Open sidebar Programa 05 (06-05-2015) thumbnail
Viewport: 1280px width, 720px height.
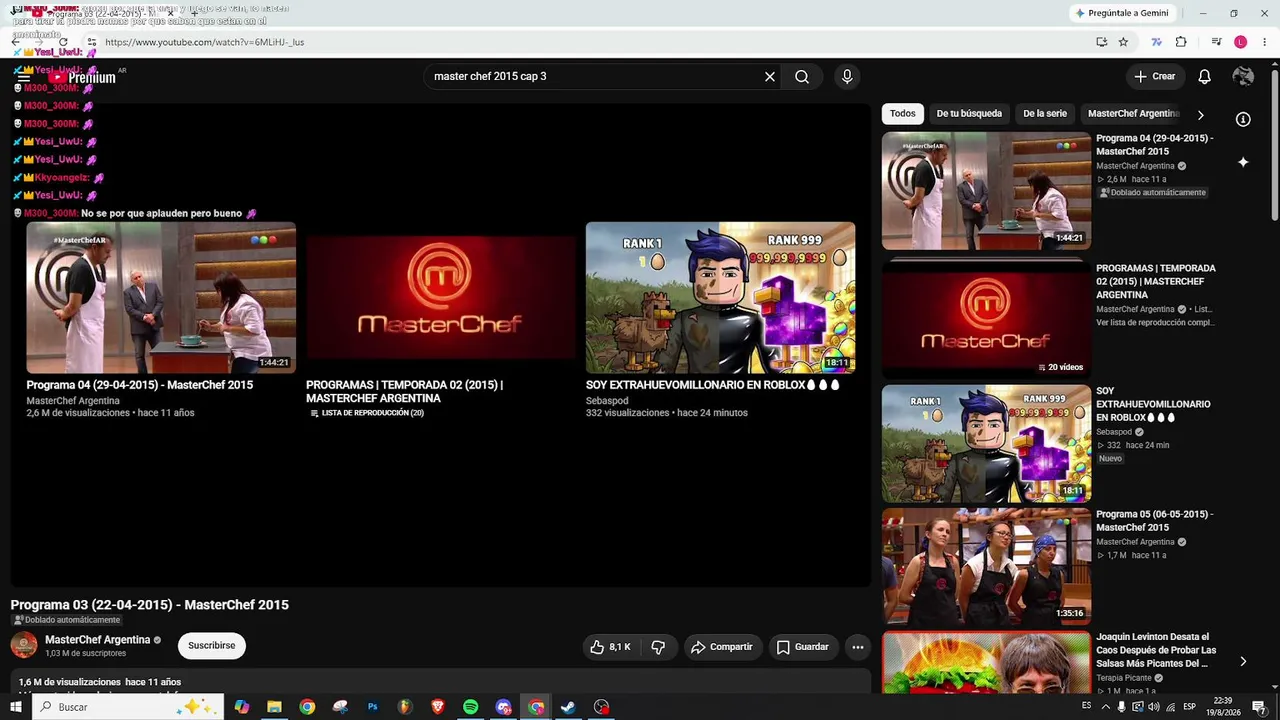pyautogui.click(x=986, y=567)
